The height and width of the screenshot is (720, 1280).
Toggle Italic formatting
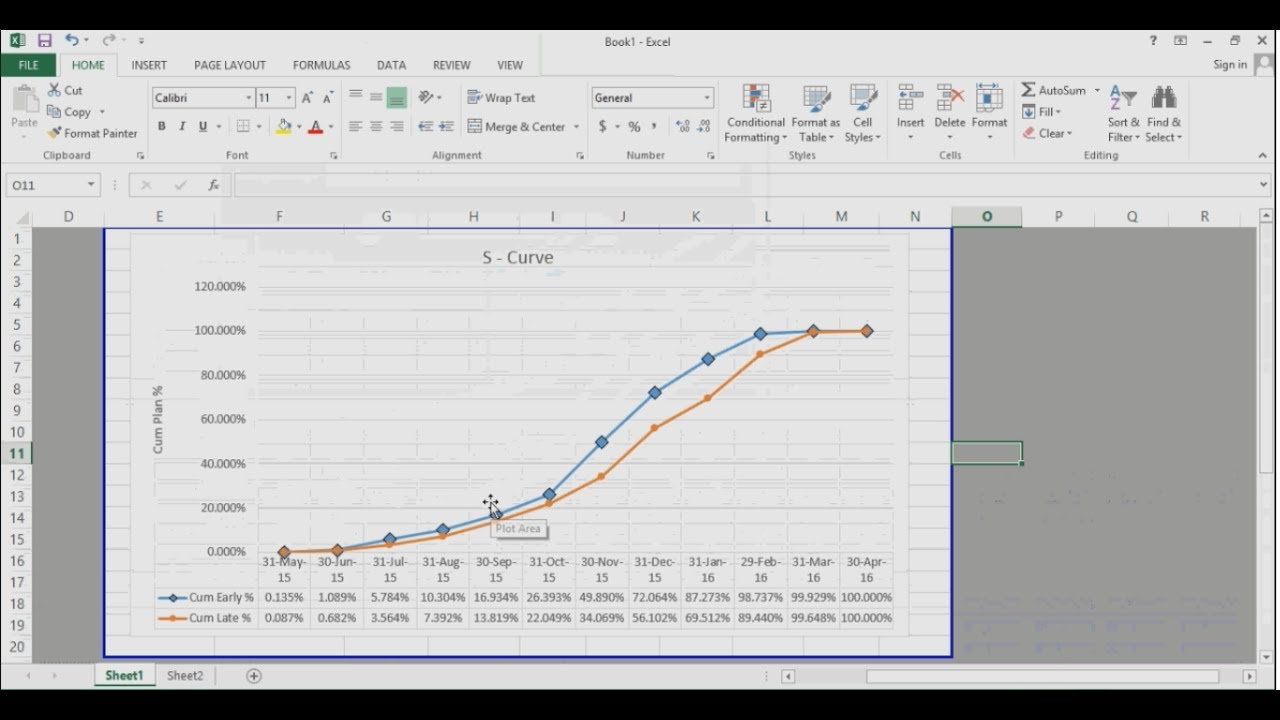pos(182,127)
